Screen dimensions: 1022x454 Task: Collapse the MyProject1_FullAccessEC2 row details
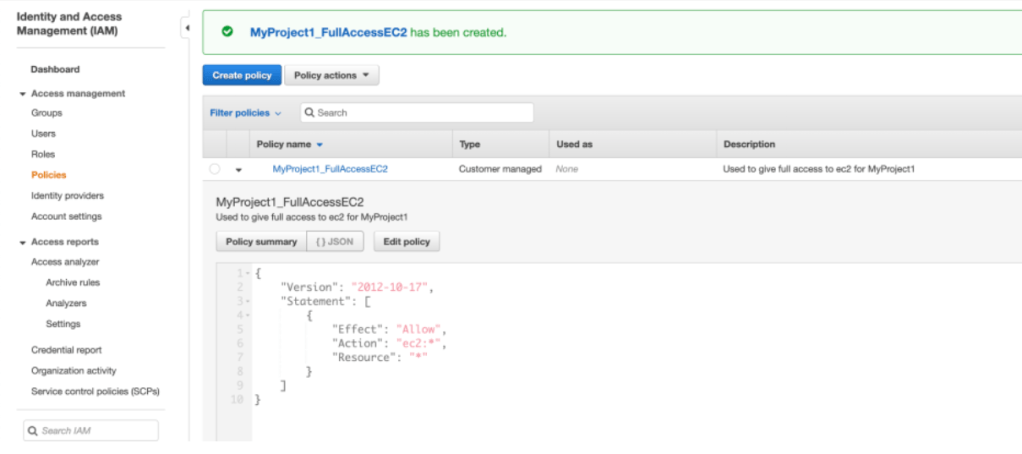click(238, 170)
